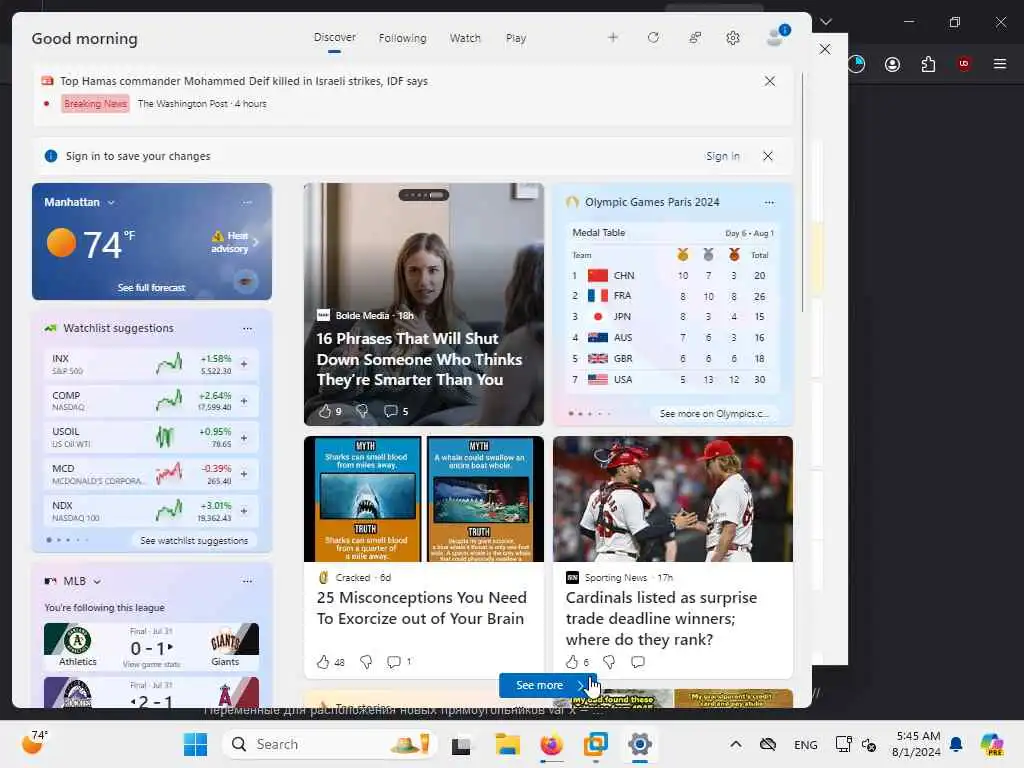Add COMP NASDAQ to watchlist
The width and height of the screenshot is (1024, 768).
244,401
